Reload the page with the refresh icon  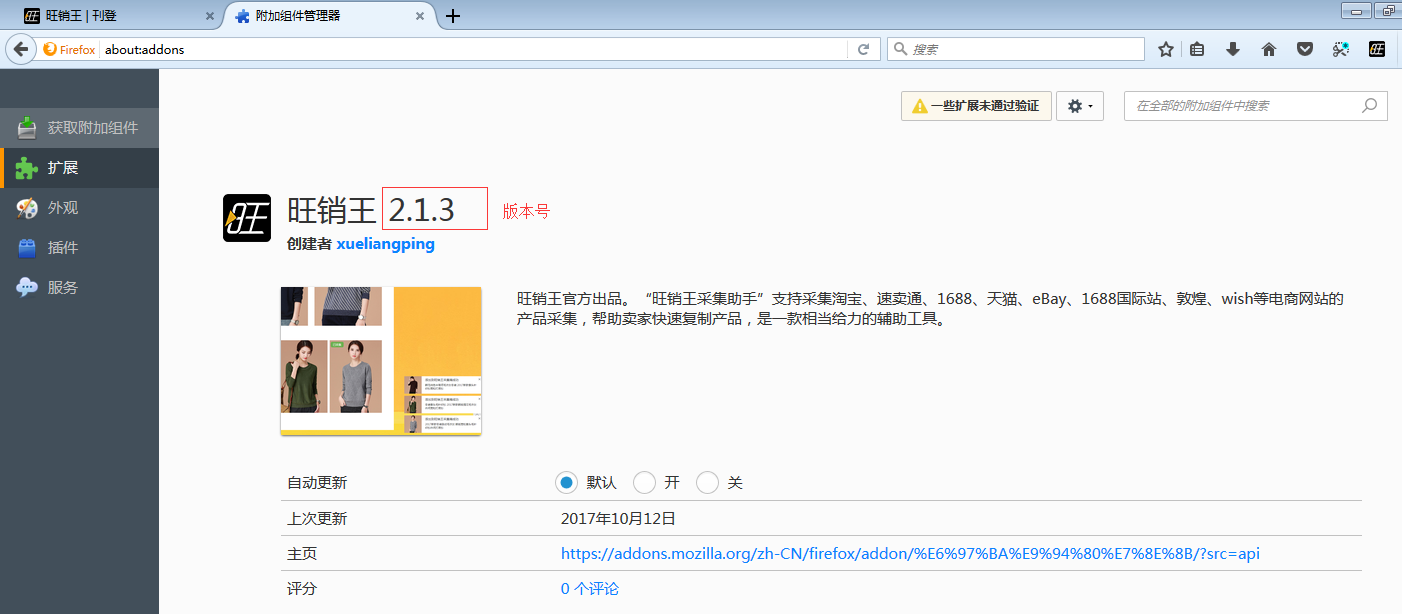click(864, 49)
